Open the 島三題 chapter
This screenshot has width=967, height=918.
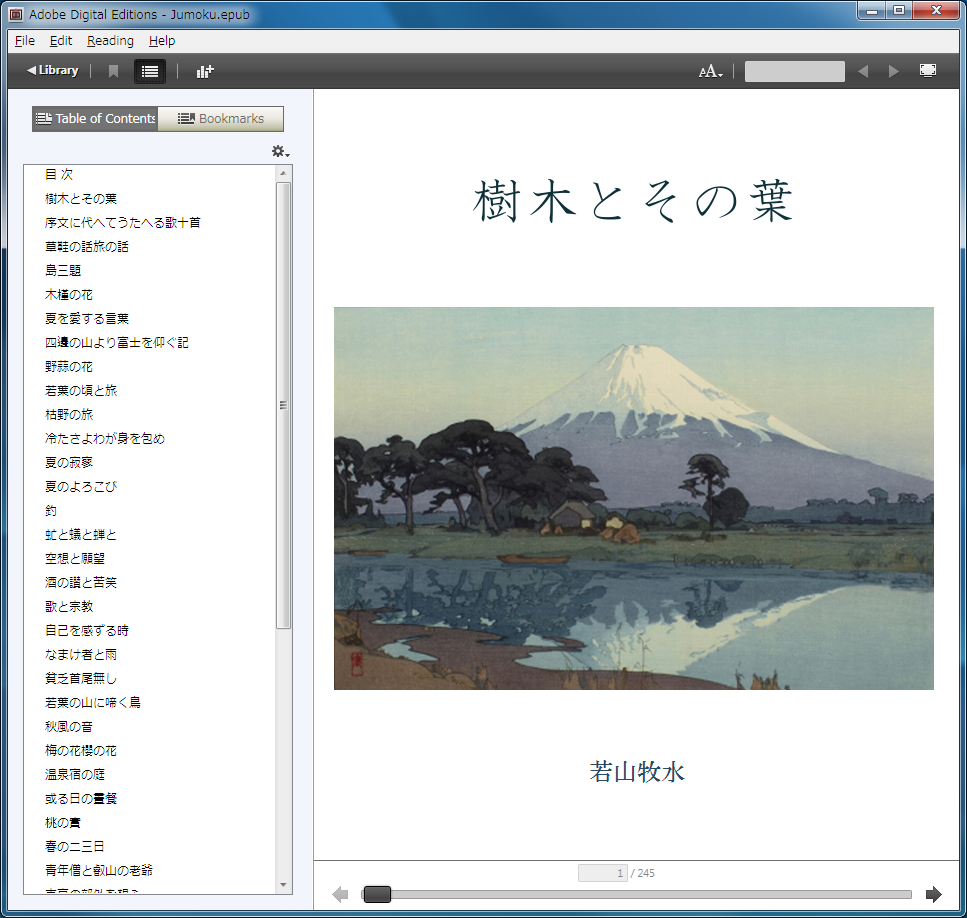click(x=63, y=271)
